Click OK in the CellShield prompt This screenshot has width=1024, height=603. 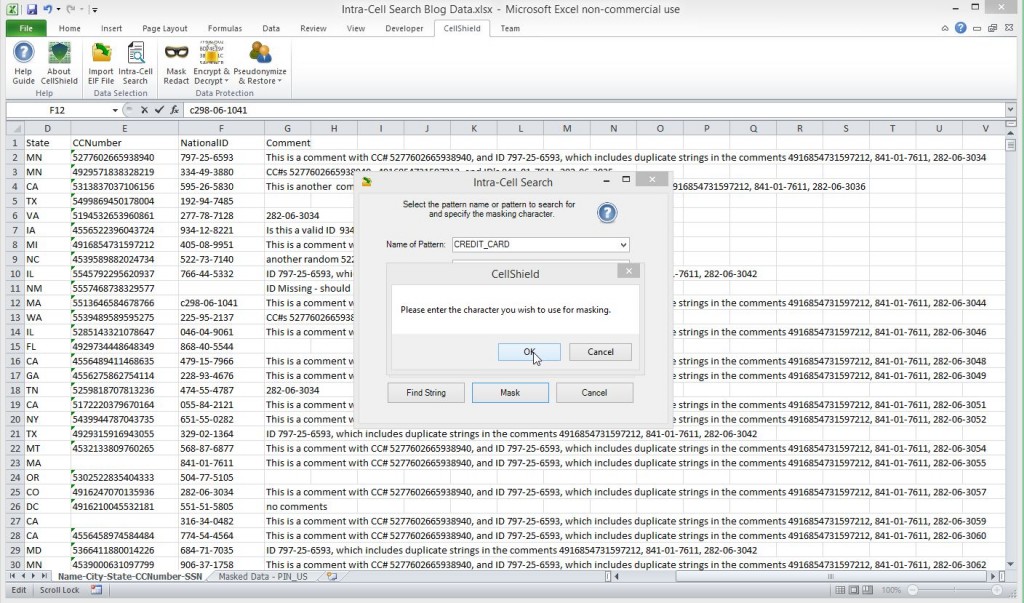tap(529, 351)
